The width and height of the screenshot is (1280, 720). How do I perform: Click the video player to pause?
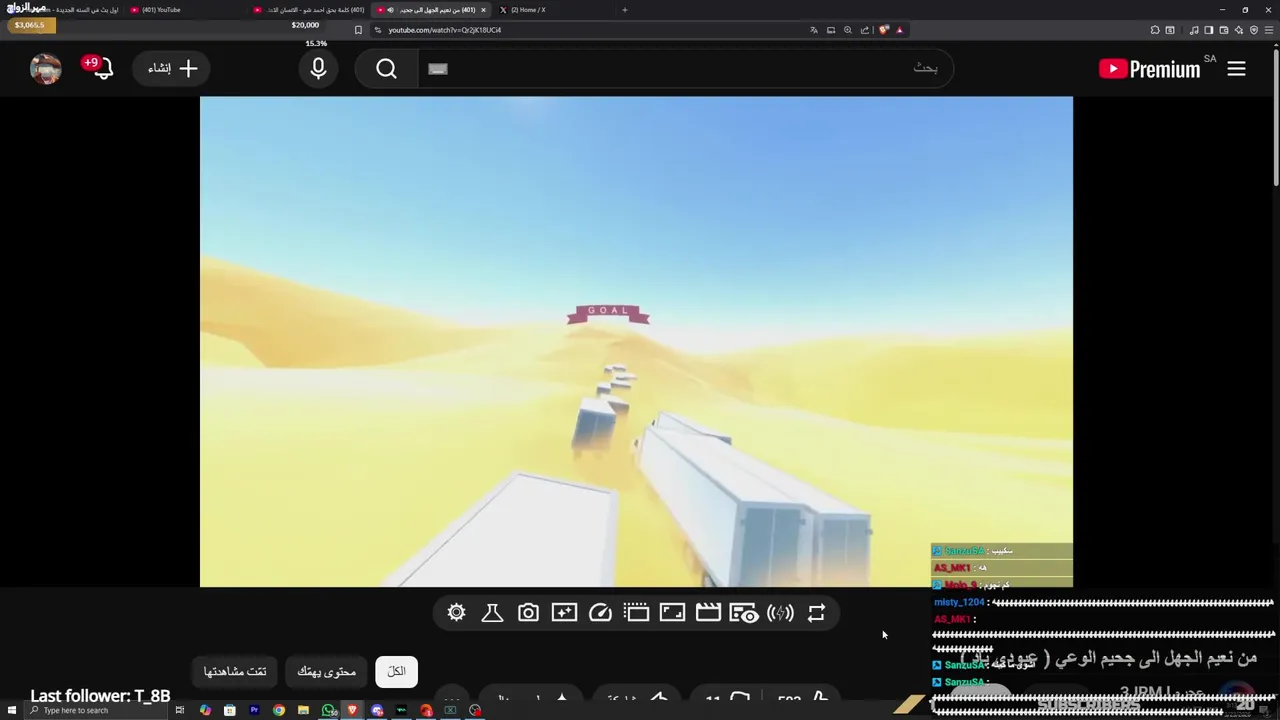click(636, 341)
